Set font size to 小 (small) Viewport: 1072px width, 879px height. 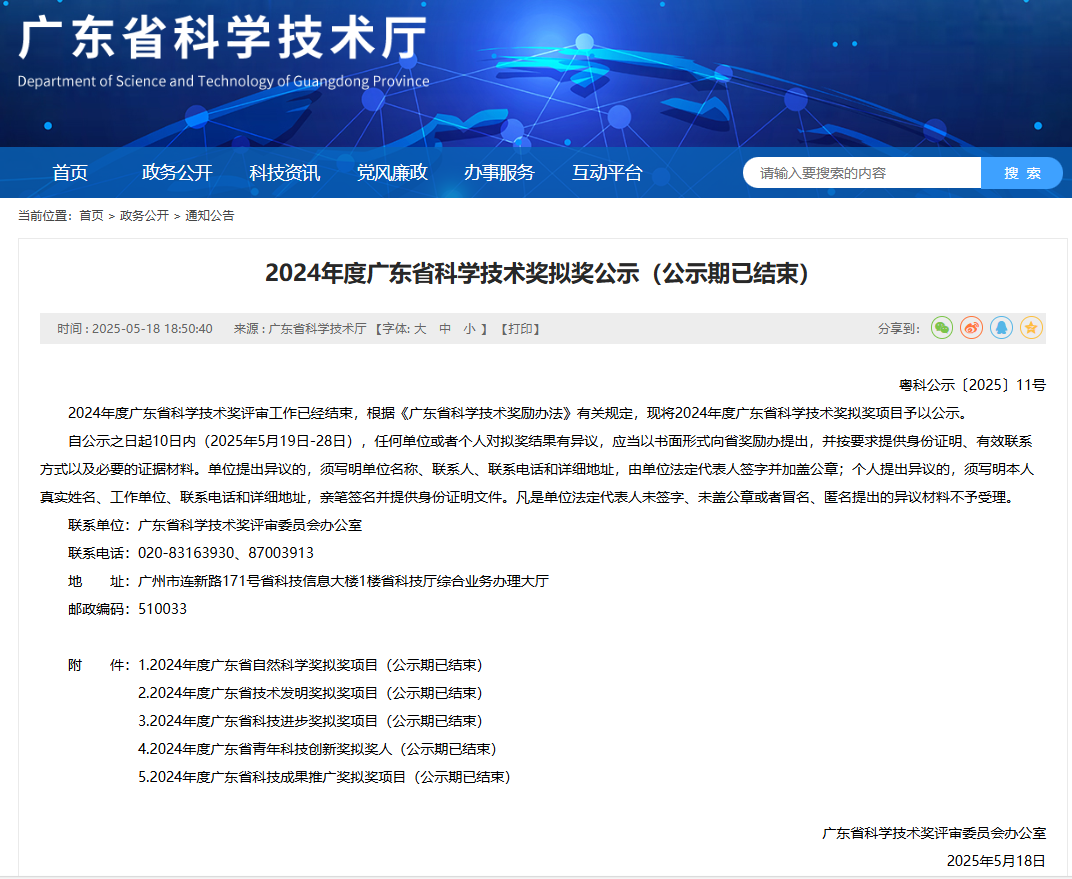click(469, 329)
